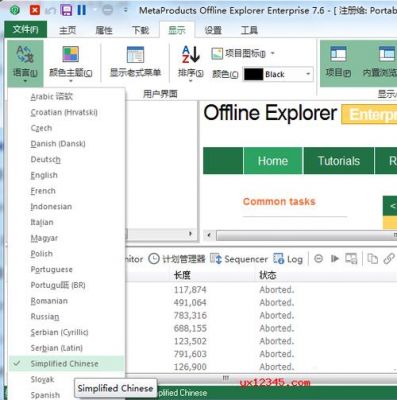Click the Common tasks heading

pos(279,201)
